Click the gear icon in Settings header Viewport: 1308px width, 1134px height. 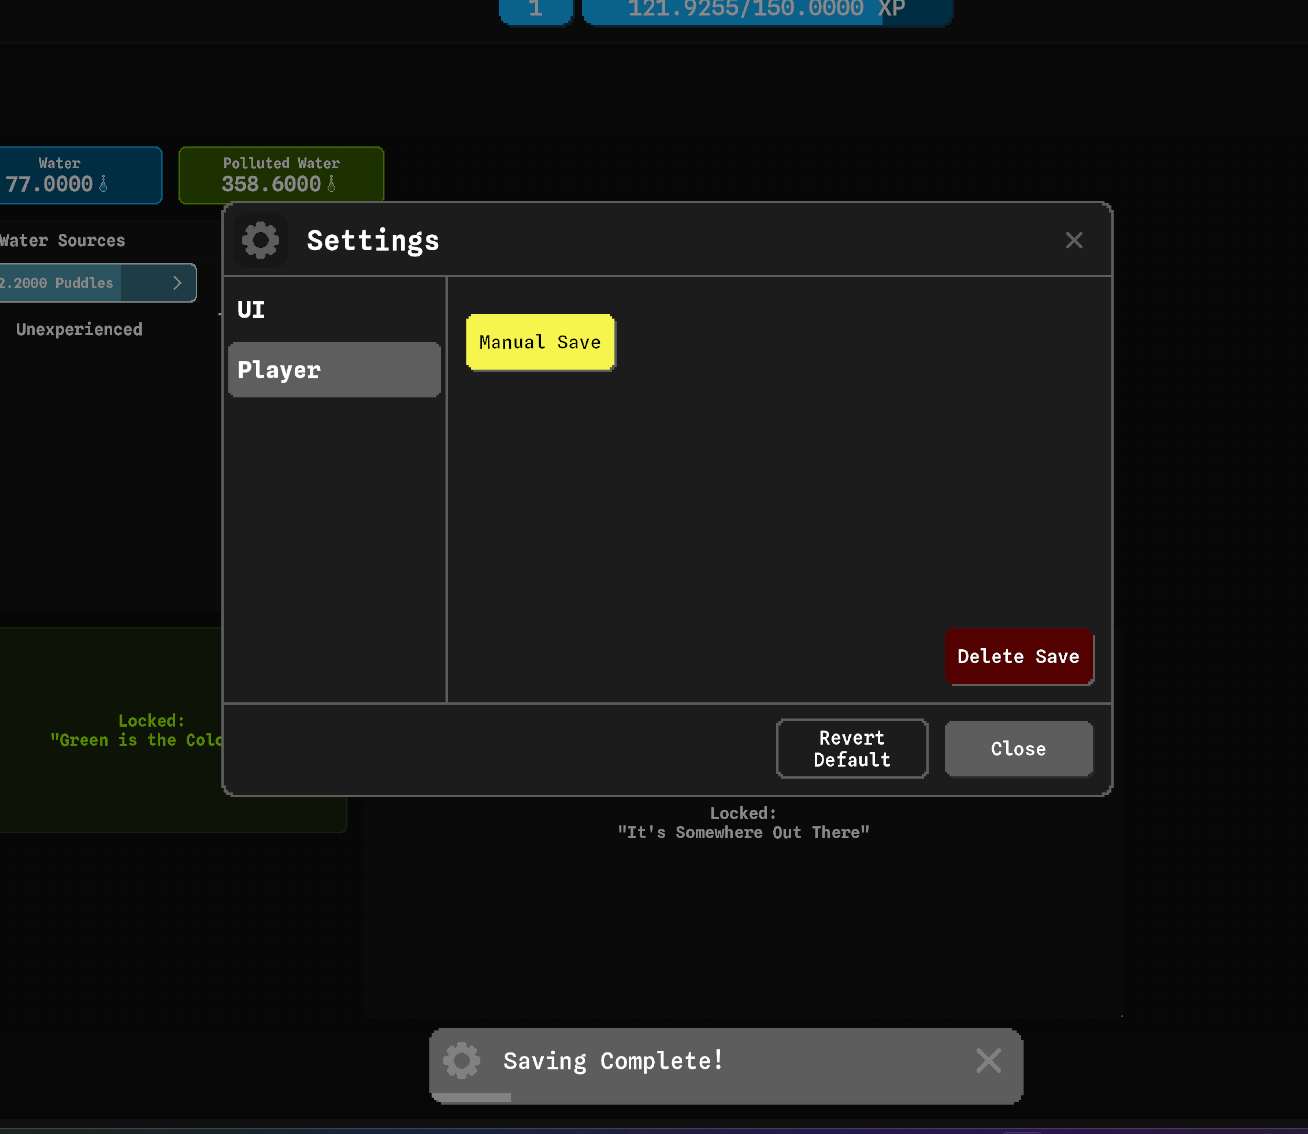261,241
